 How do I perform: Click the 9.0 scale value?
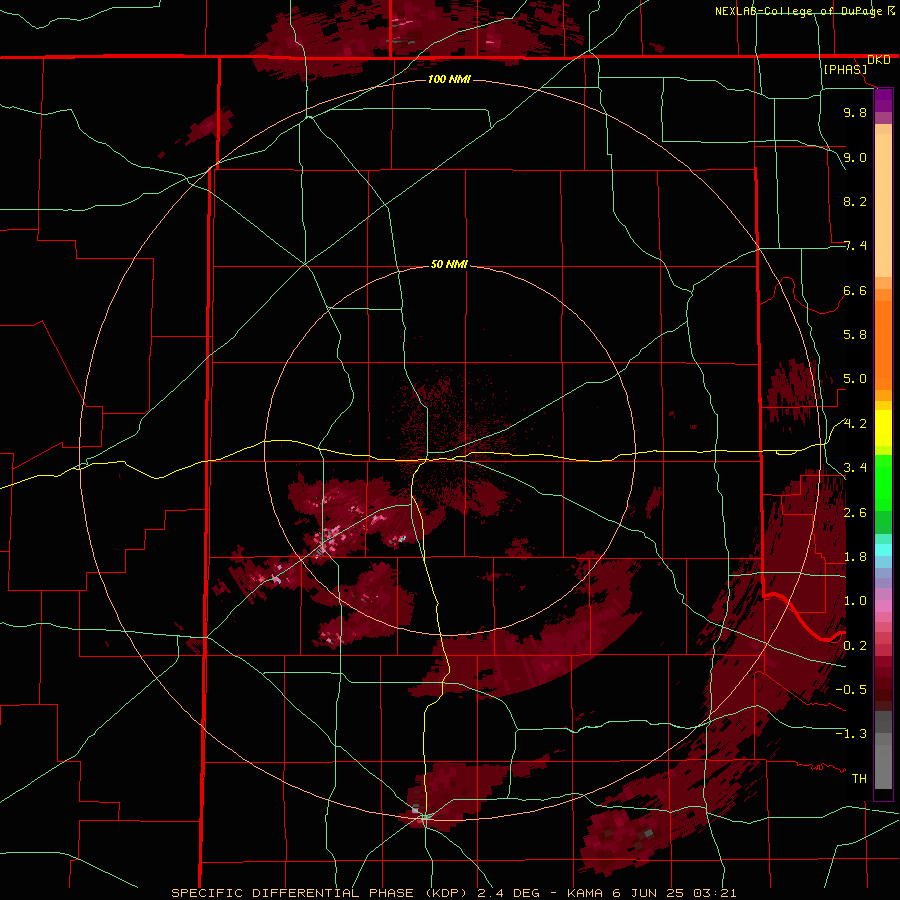855,157
